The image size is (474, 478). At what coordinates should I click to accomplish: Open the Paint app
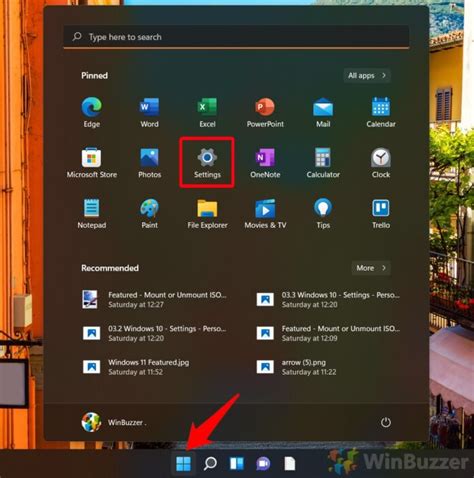[x=149, y=213]
